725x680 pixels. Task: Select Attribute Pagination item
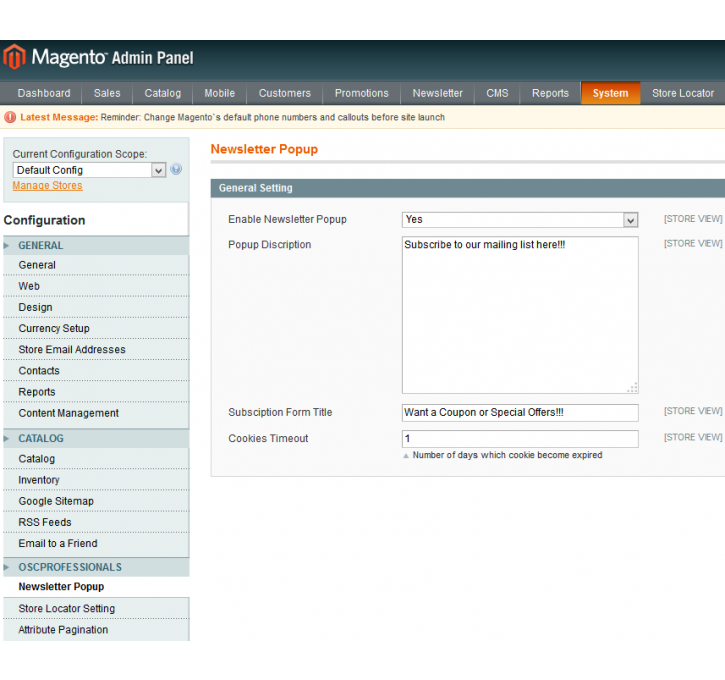96,630
